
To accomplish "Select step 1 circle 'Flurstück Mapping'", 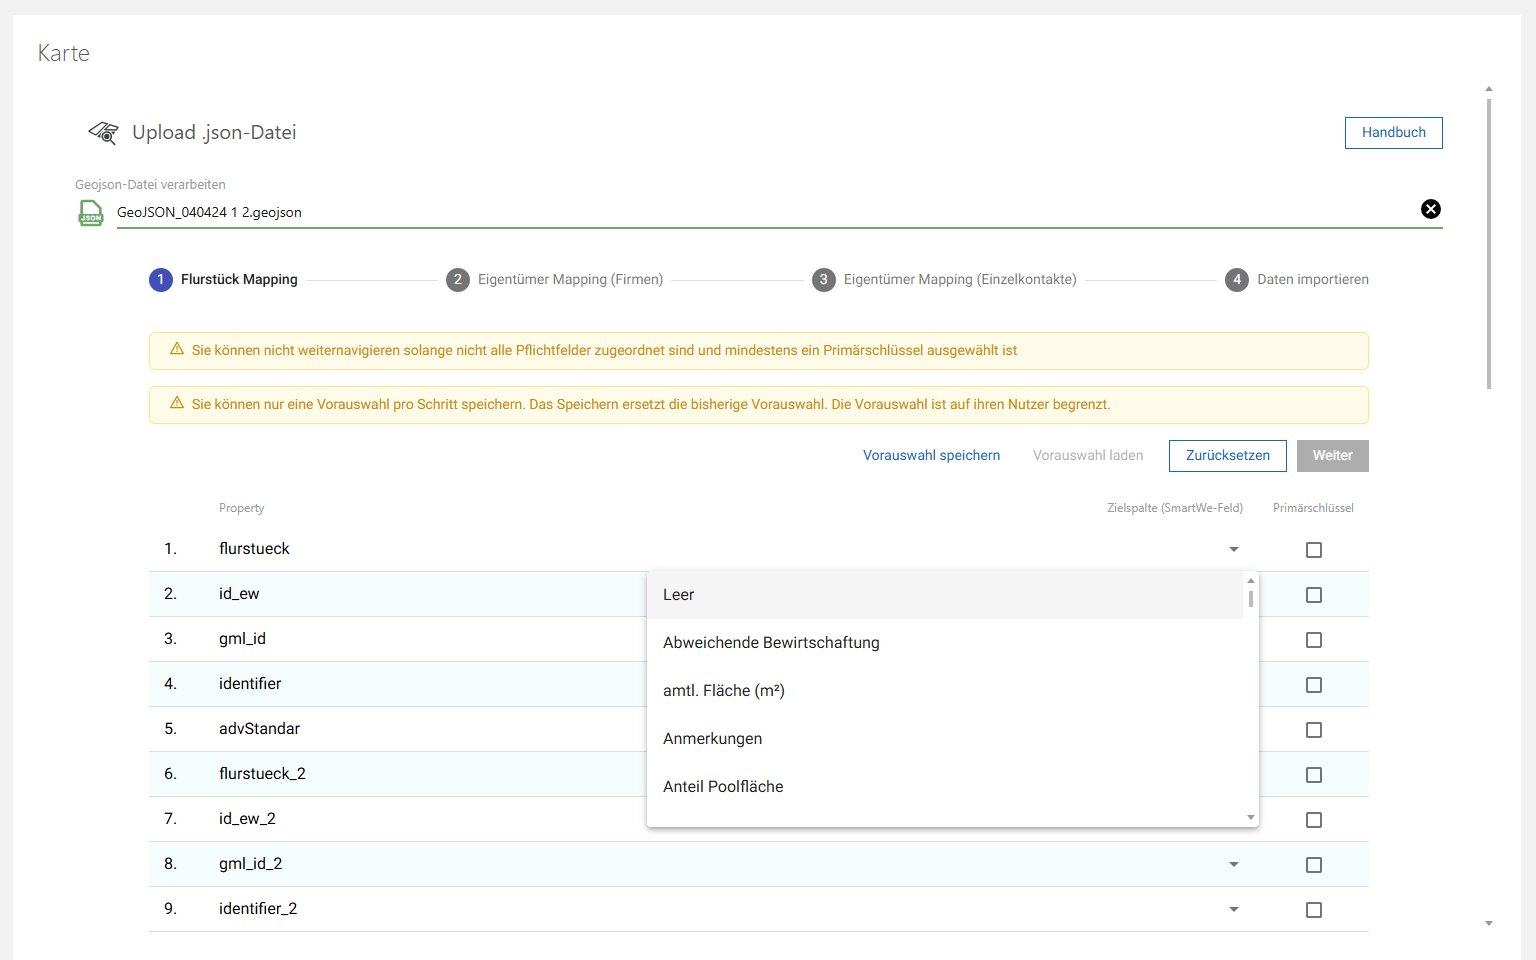I will click(x=161, y=280).
